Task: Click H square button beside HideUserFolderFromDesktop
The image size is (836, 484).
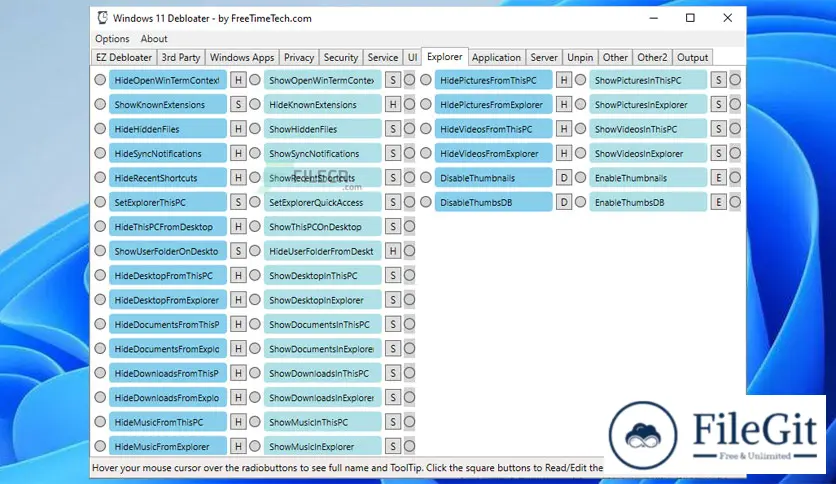Action: coord(393,251)
